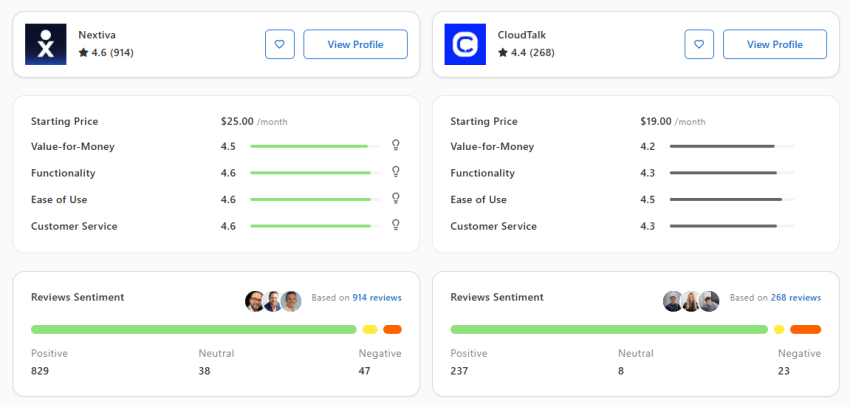The image size is (850, 407).
Task: Click Nextiva's Value-for-Money rating bar
Action: (315, 146)
